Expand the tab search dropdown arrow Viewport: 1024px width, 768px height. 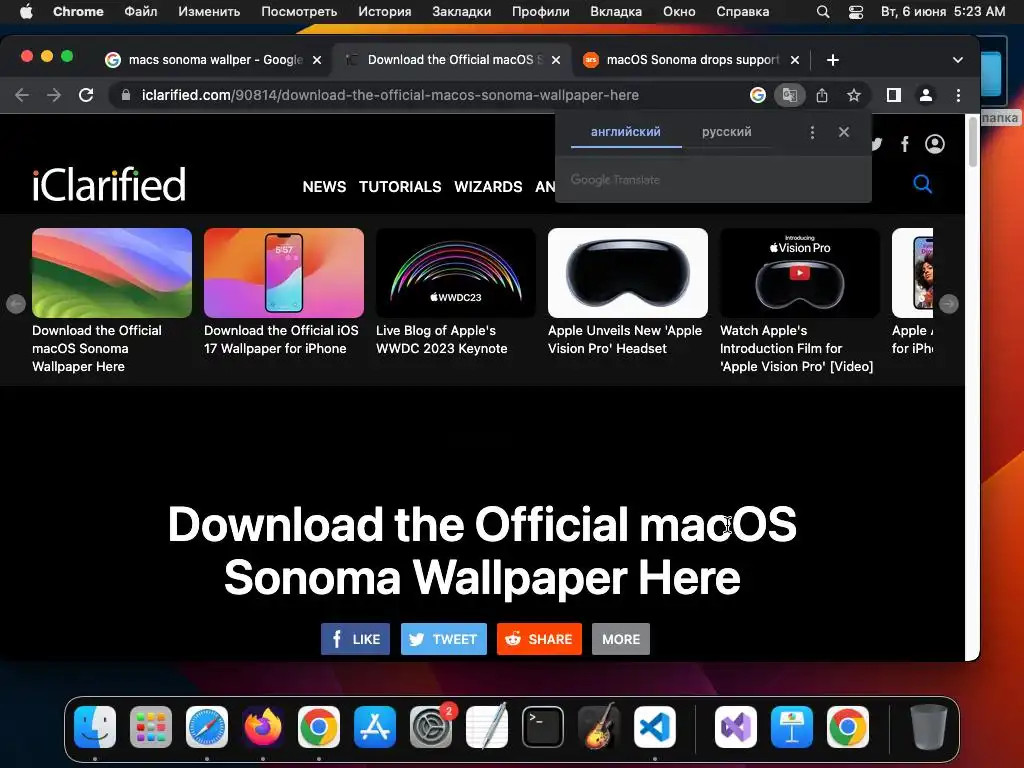(x=957, y=60)
